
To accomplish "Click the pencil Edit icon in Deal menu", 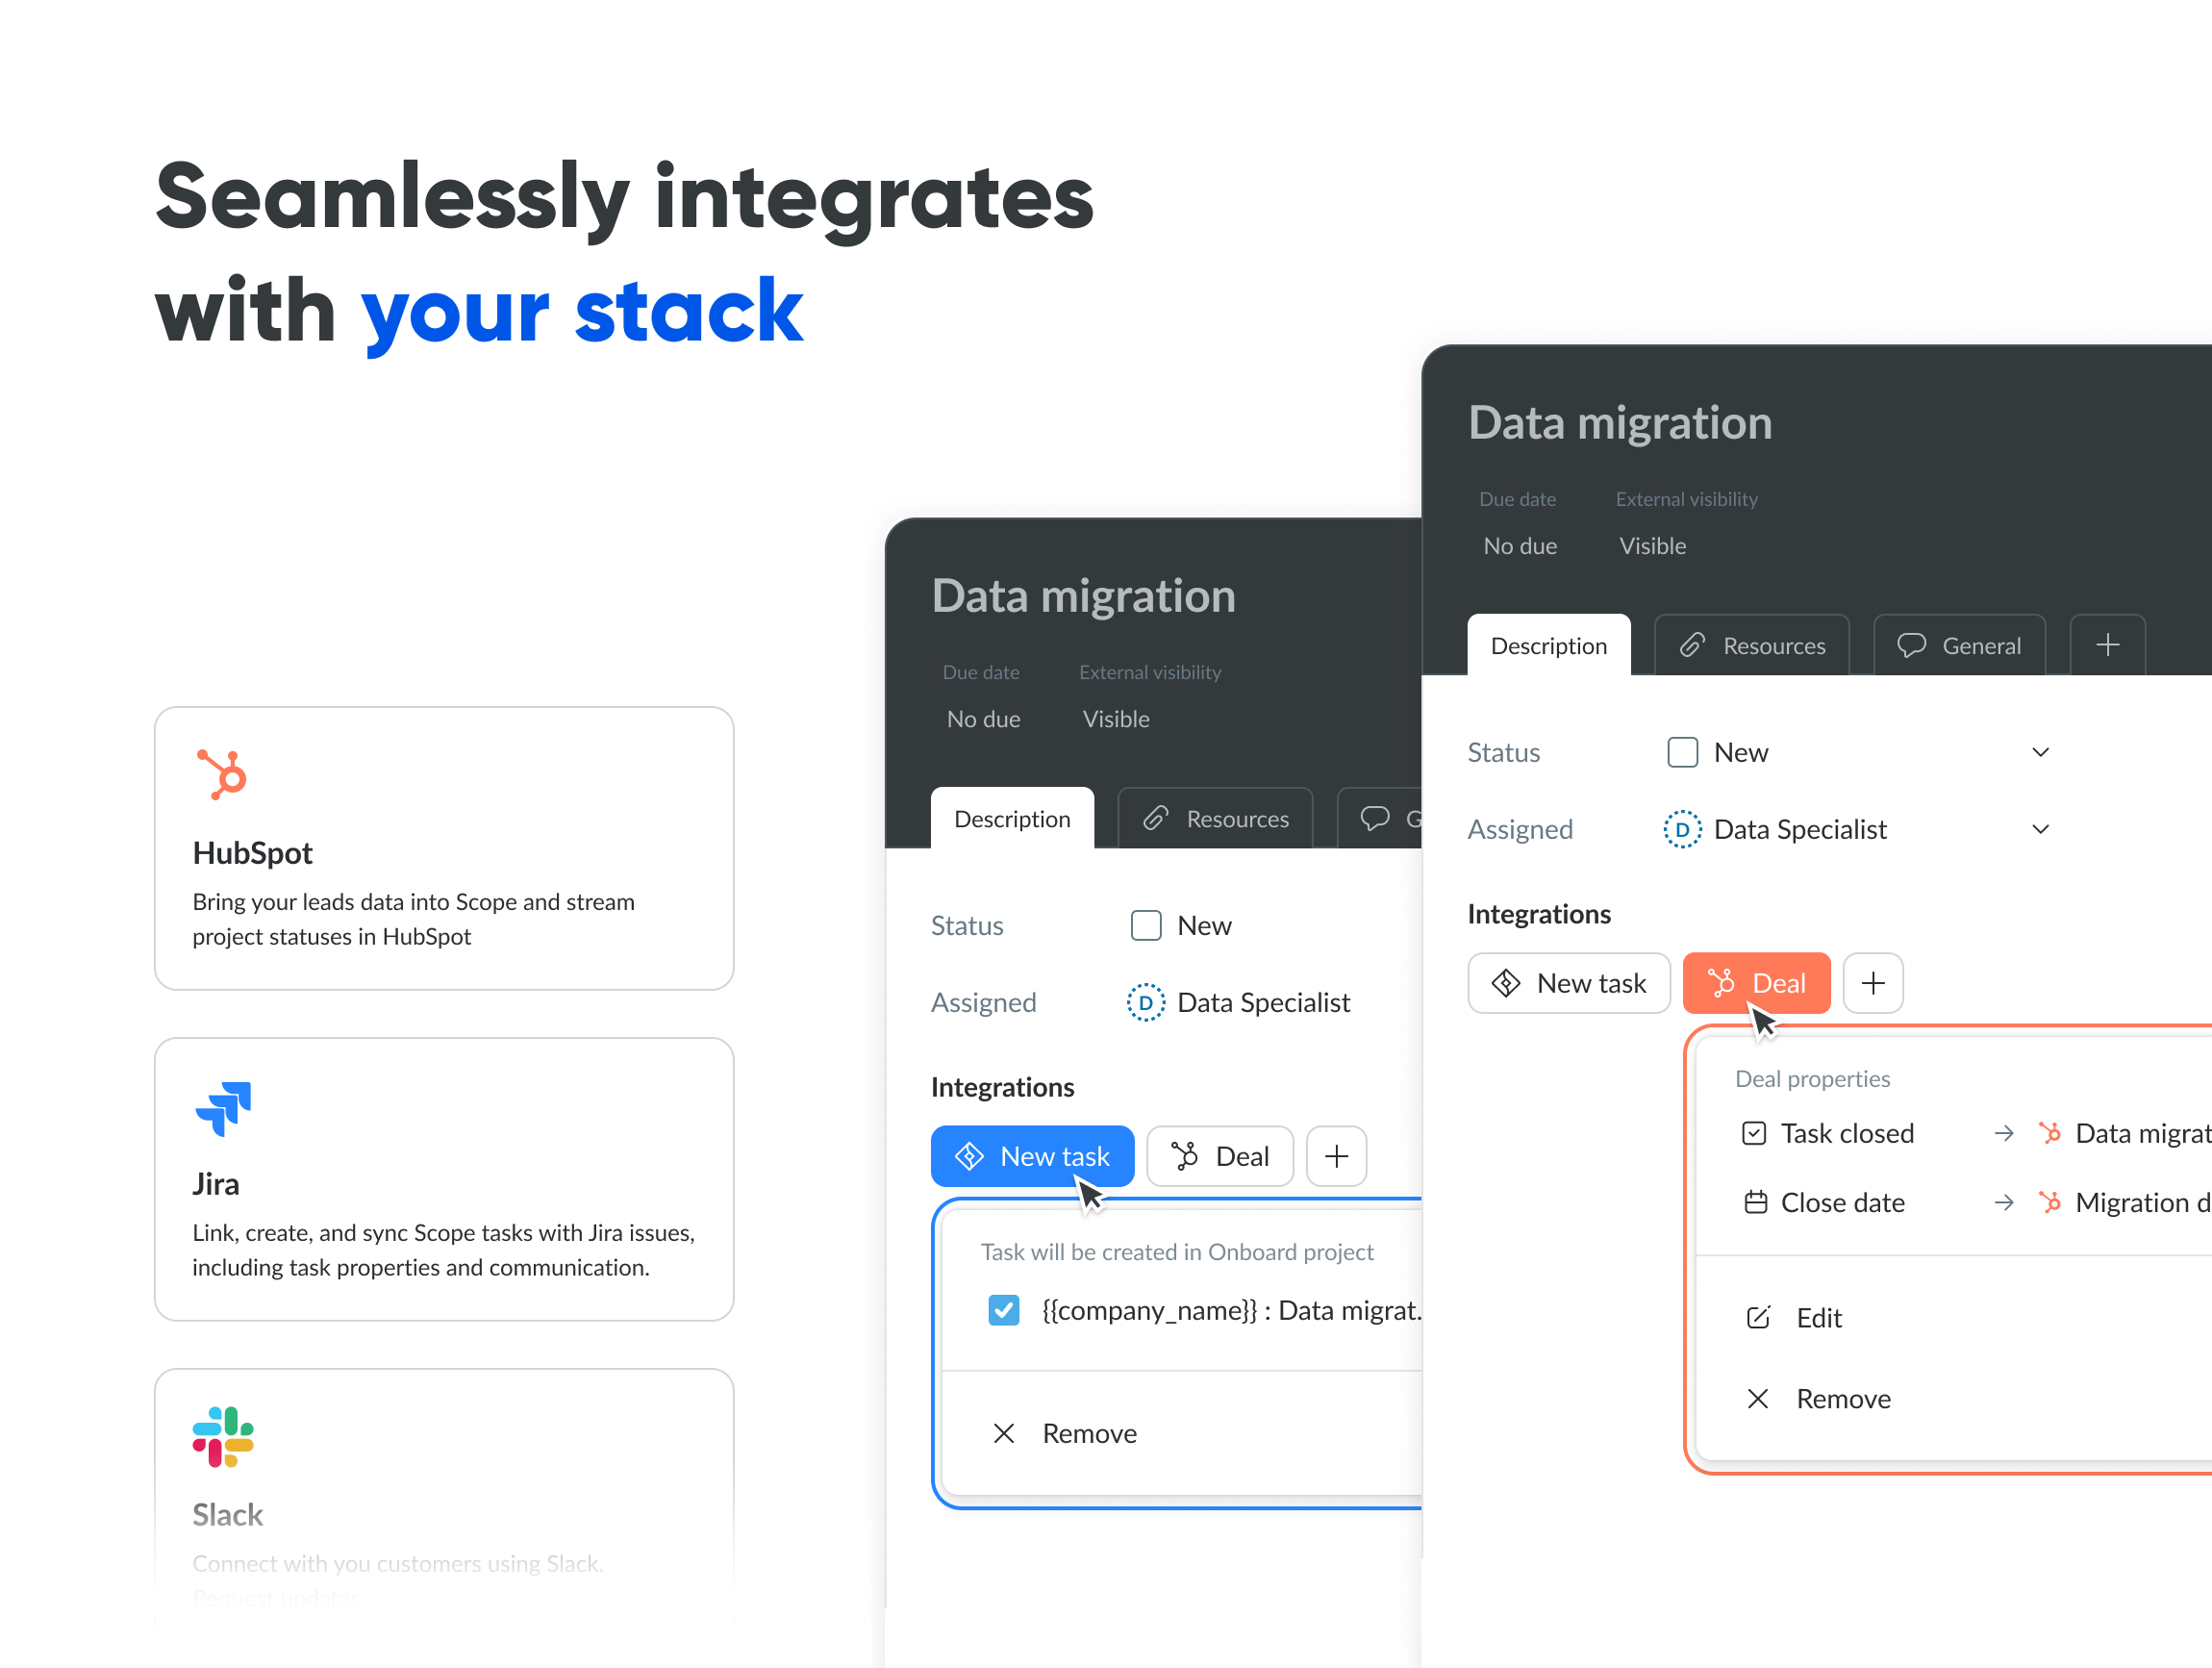I will pos(1757,1318).
